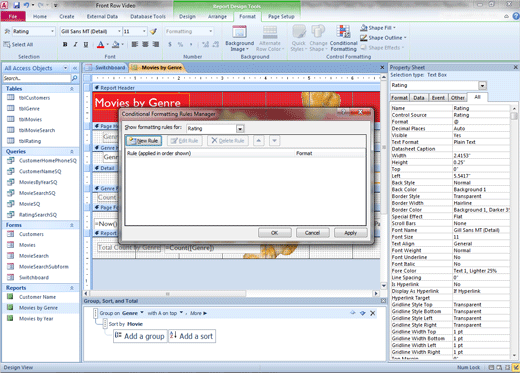This screenshot has height=373, width=520.
Task: Click the navigation pane Search field
Action: click(x=36, y=78)
